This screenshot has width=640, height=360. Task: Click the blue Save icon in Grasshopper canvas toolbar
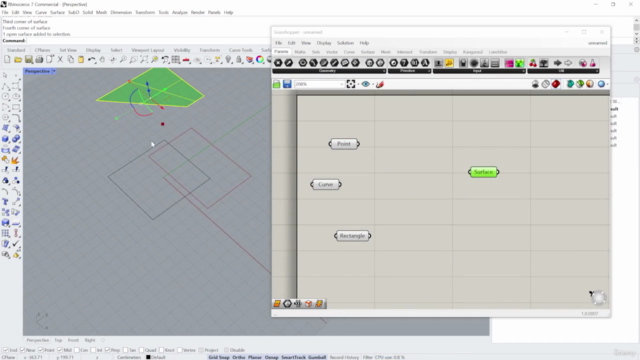pyautogui.click(x=287, y=84)
